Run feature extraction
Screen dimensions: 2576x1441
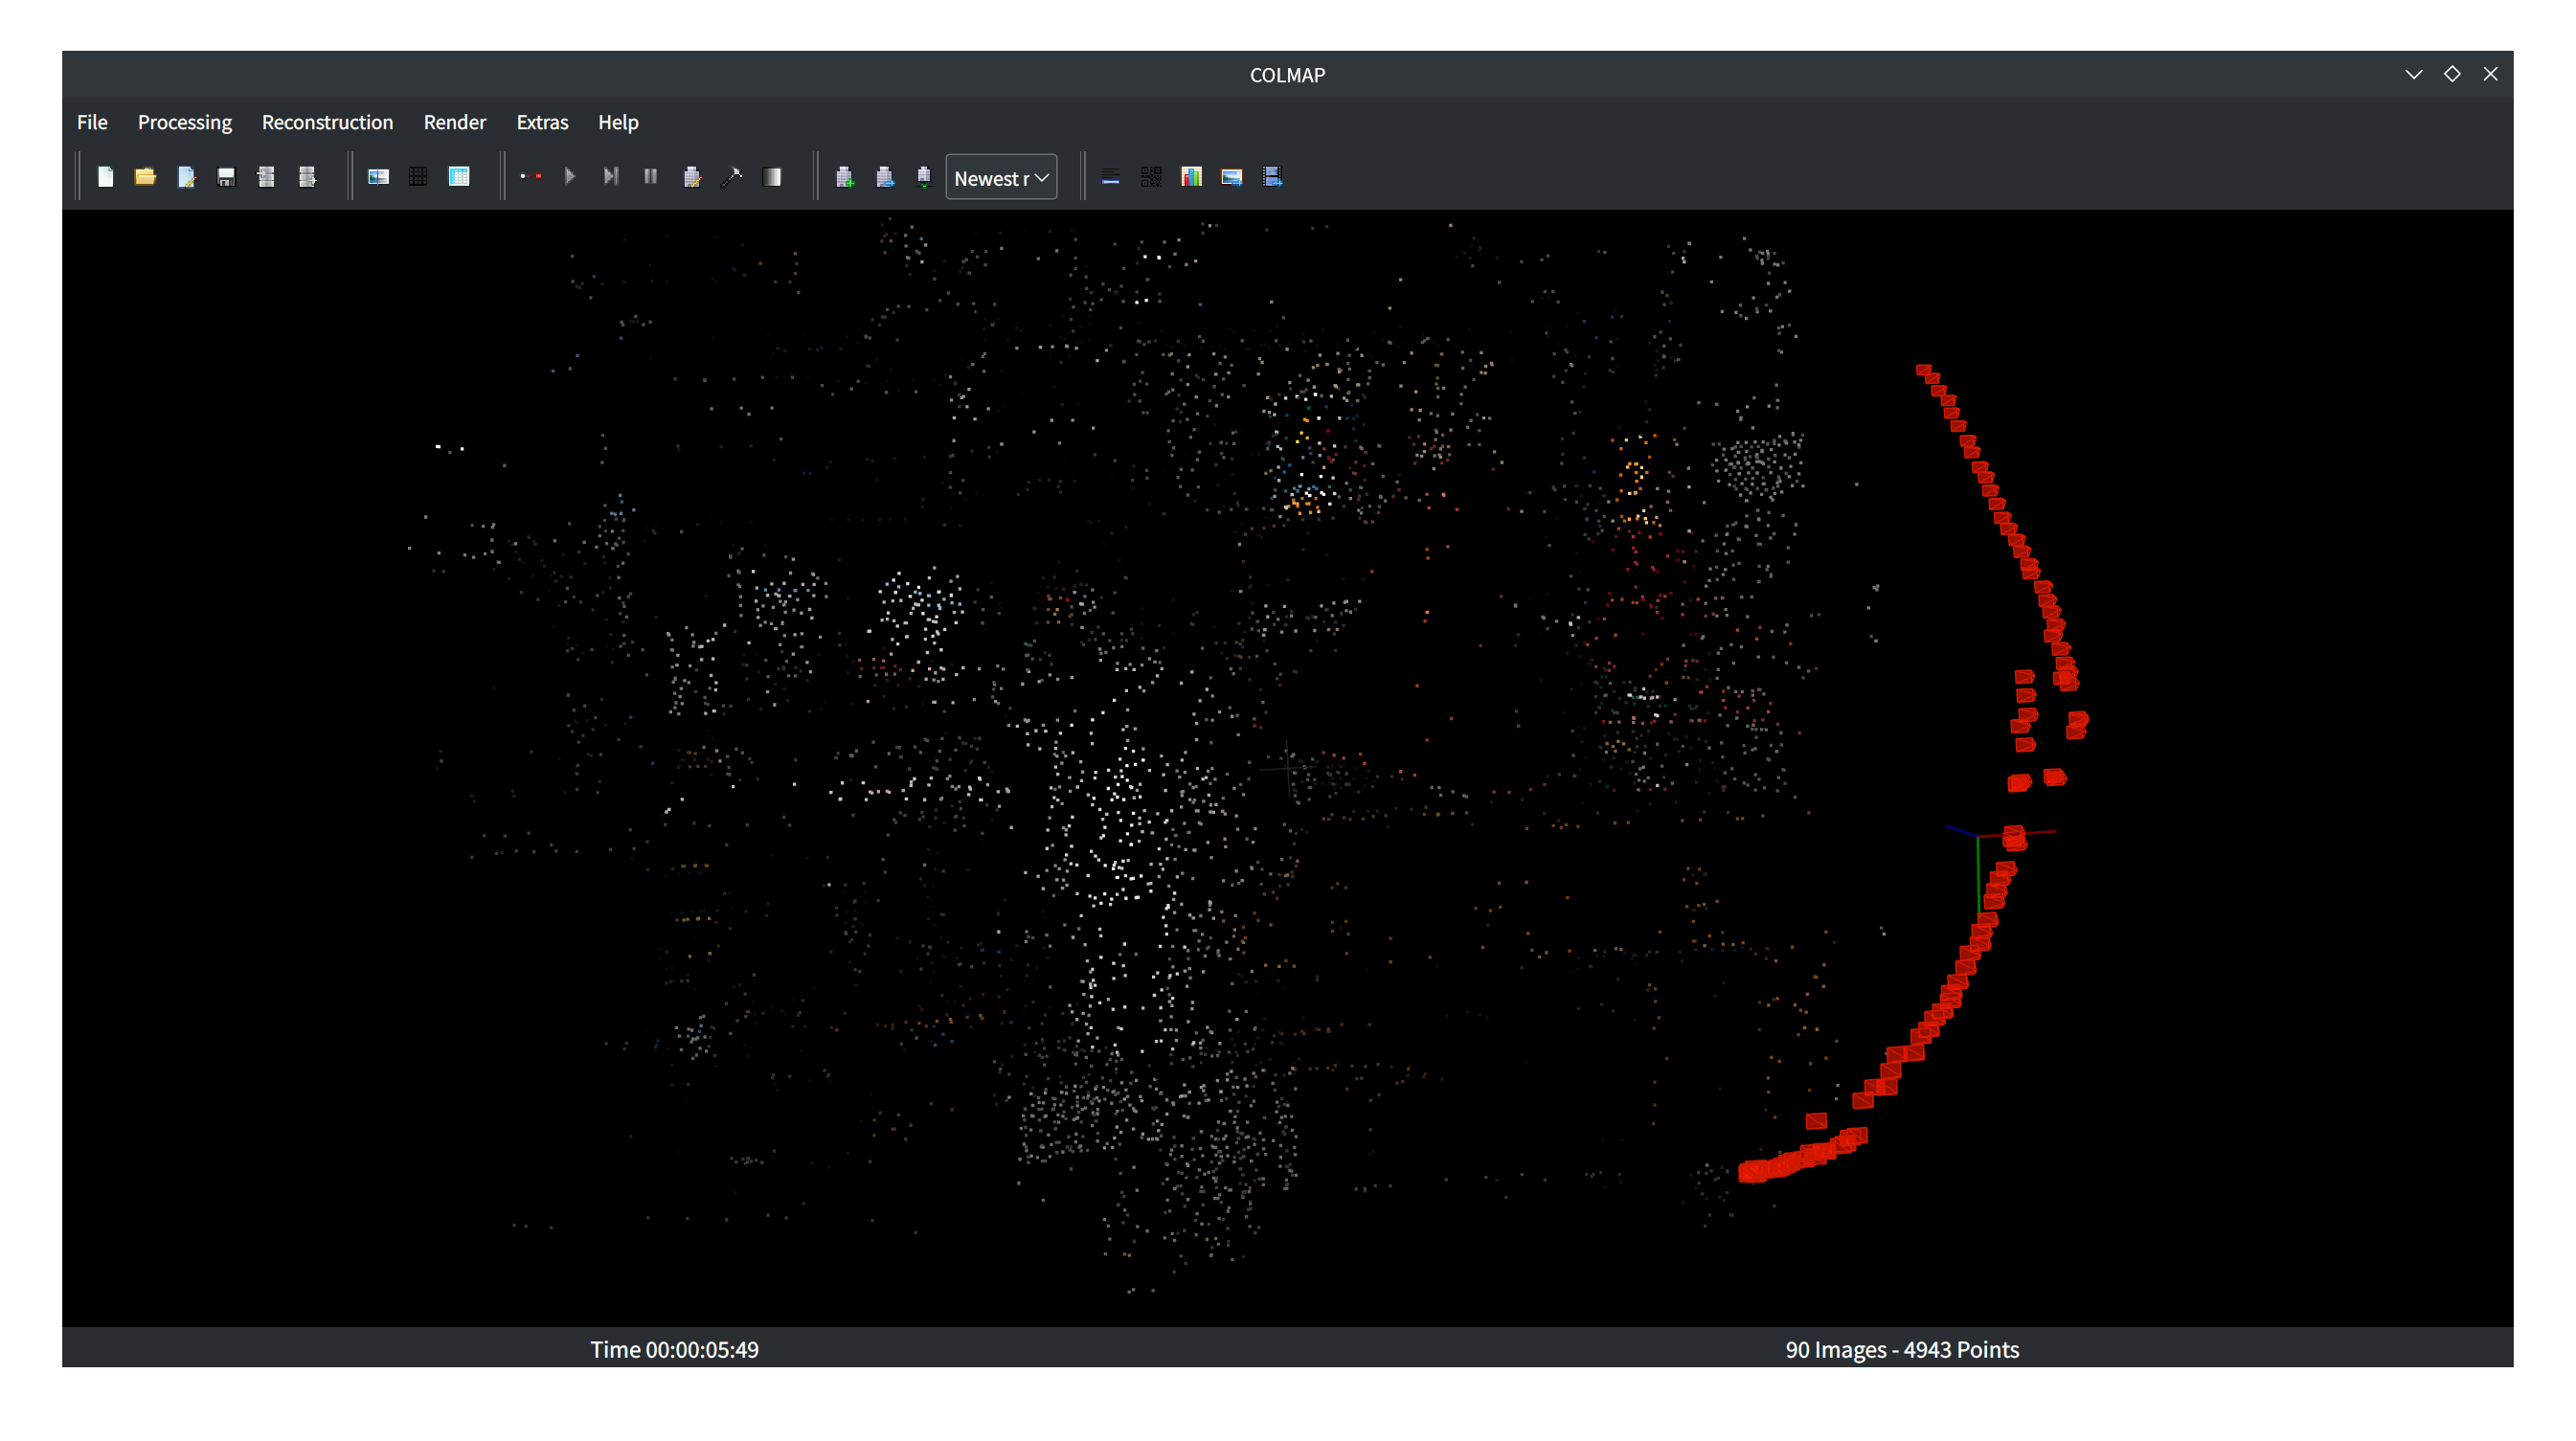[378, 177]
